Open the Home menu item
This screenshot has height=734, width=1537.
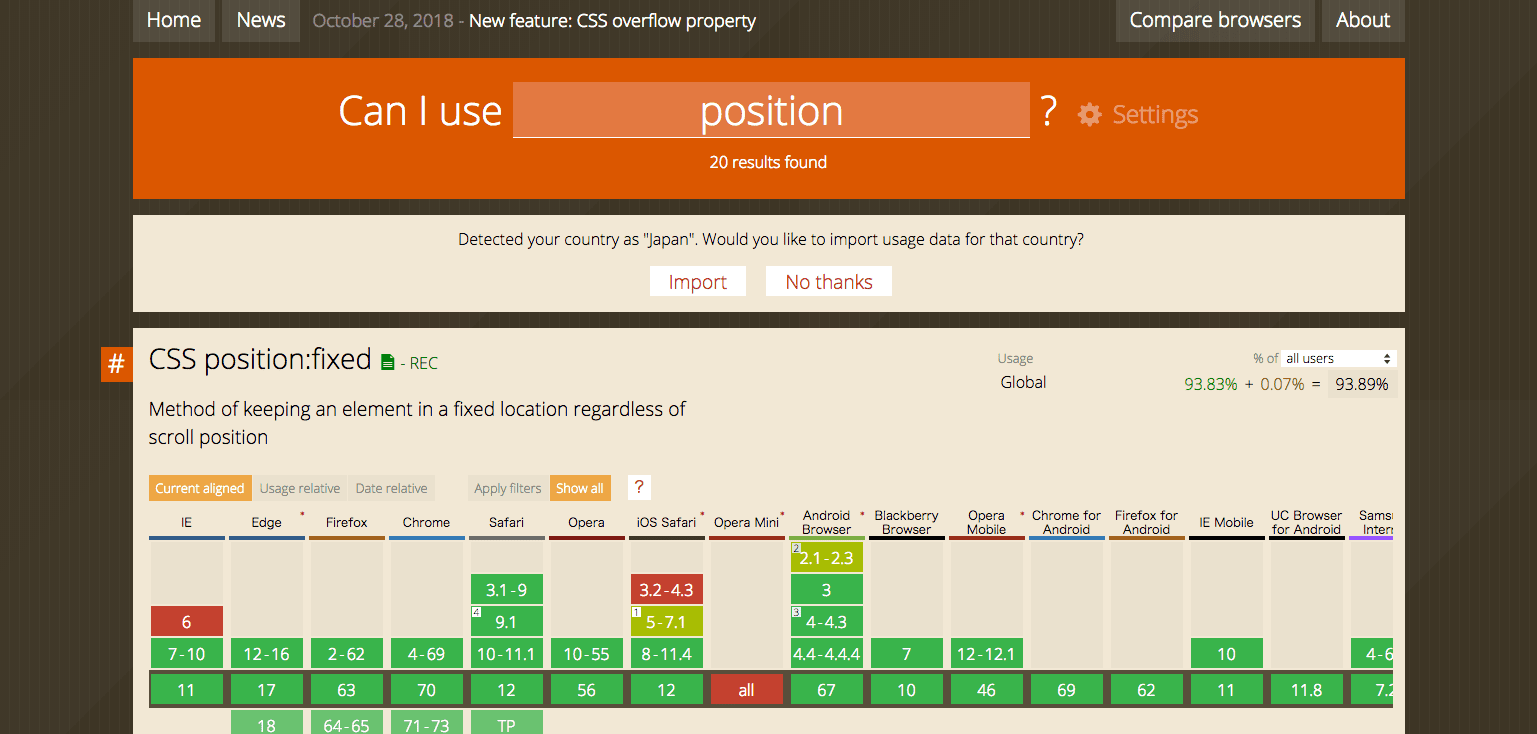pyautogui.click(x=174, y=20)
